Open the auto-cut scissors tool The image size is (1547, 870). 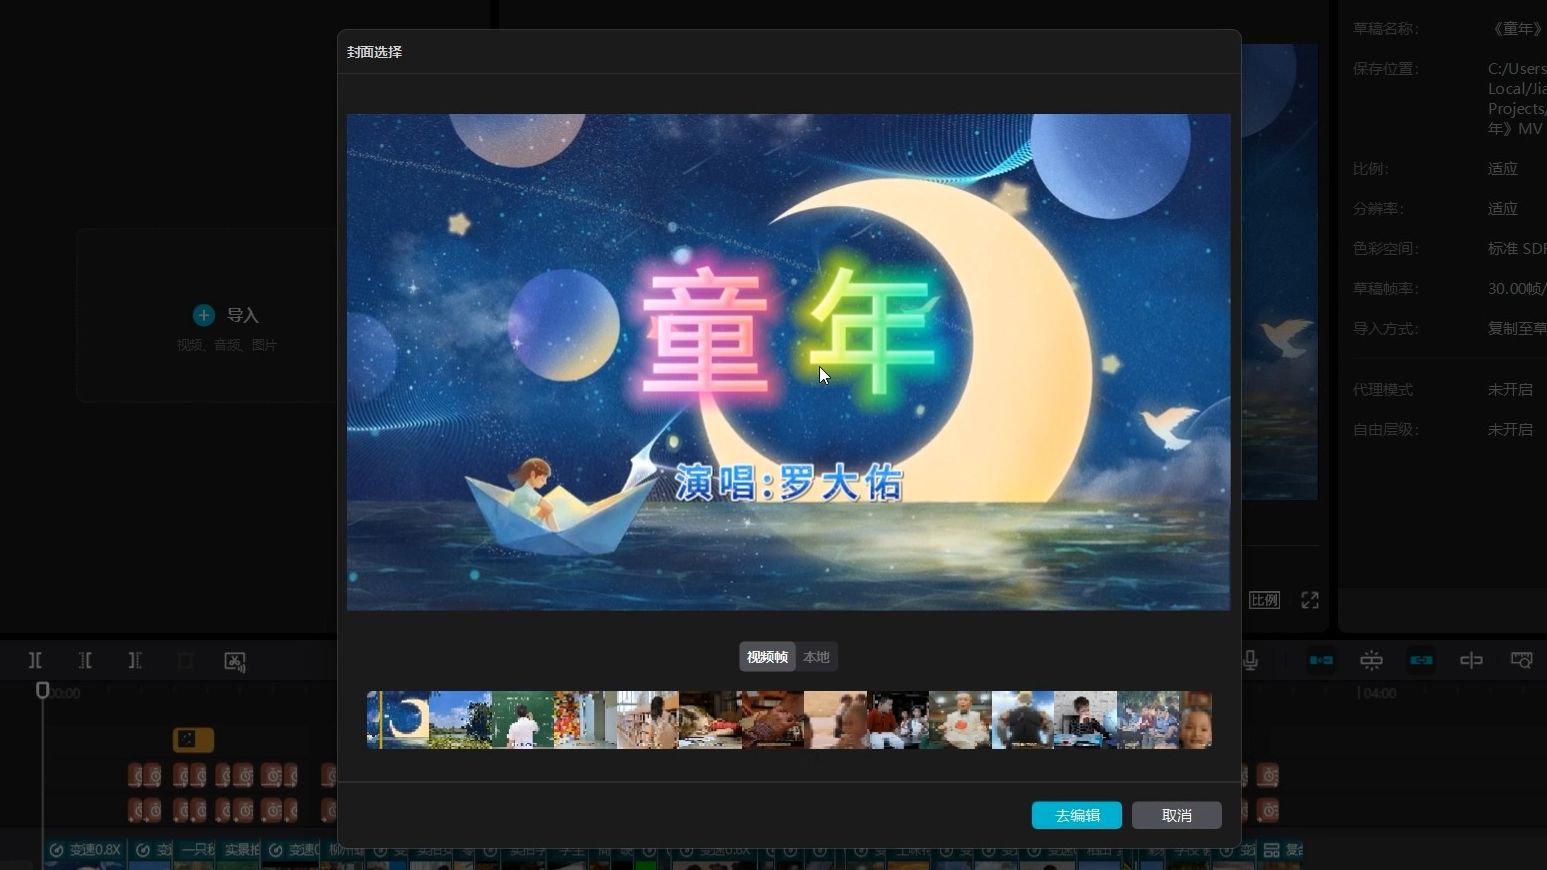(235, 661)
